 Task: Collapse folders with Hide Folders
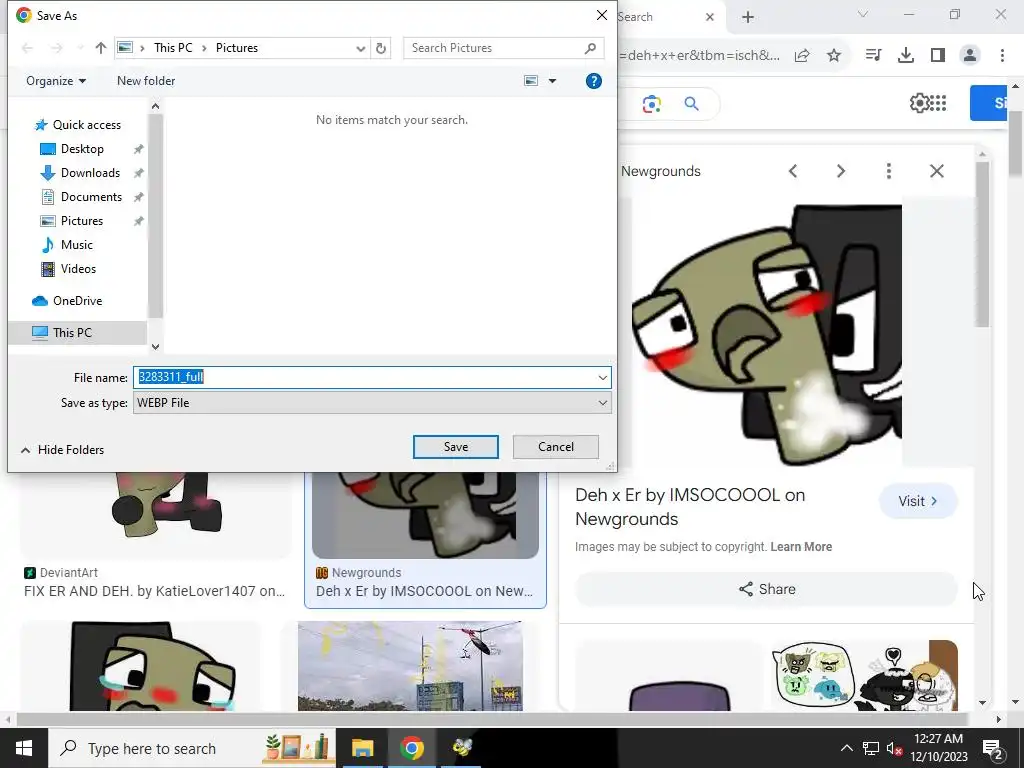(63, 449)
